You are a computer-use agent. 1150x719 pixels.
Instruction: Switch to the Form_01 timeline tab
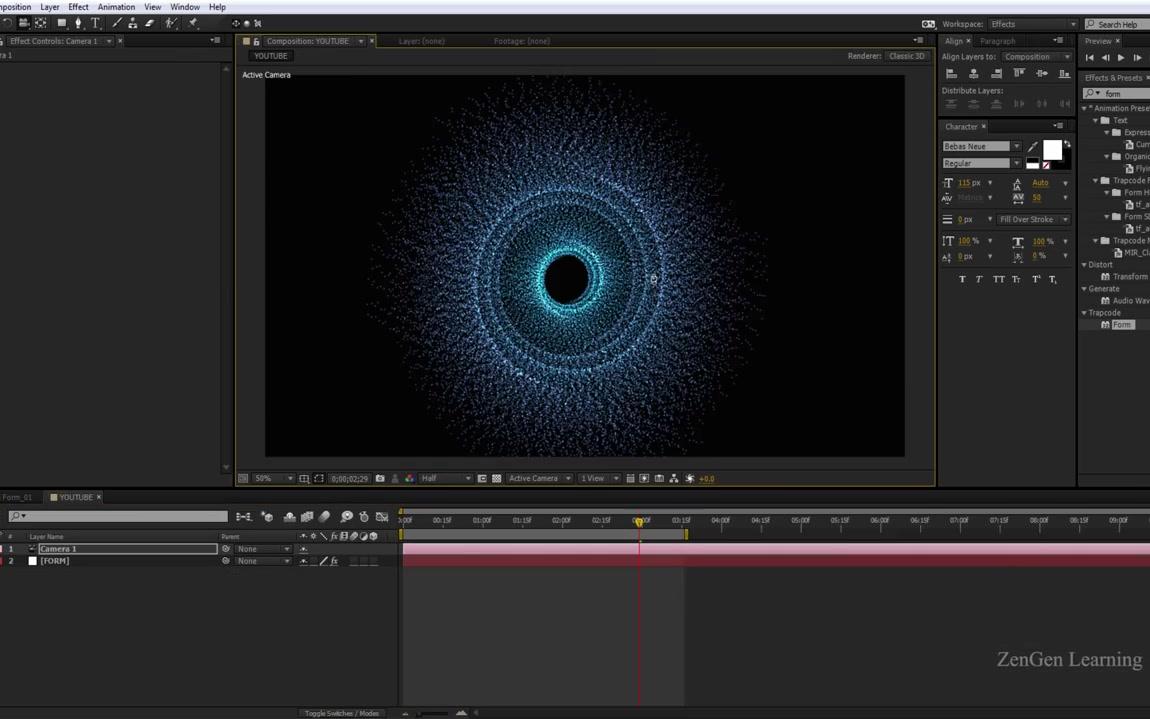16,496
